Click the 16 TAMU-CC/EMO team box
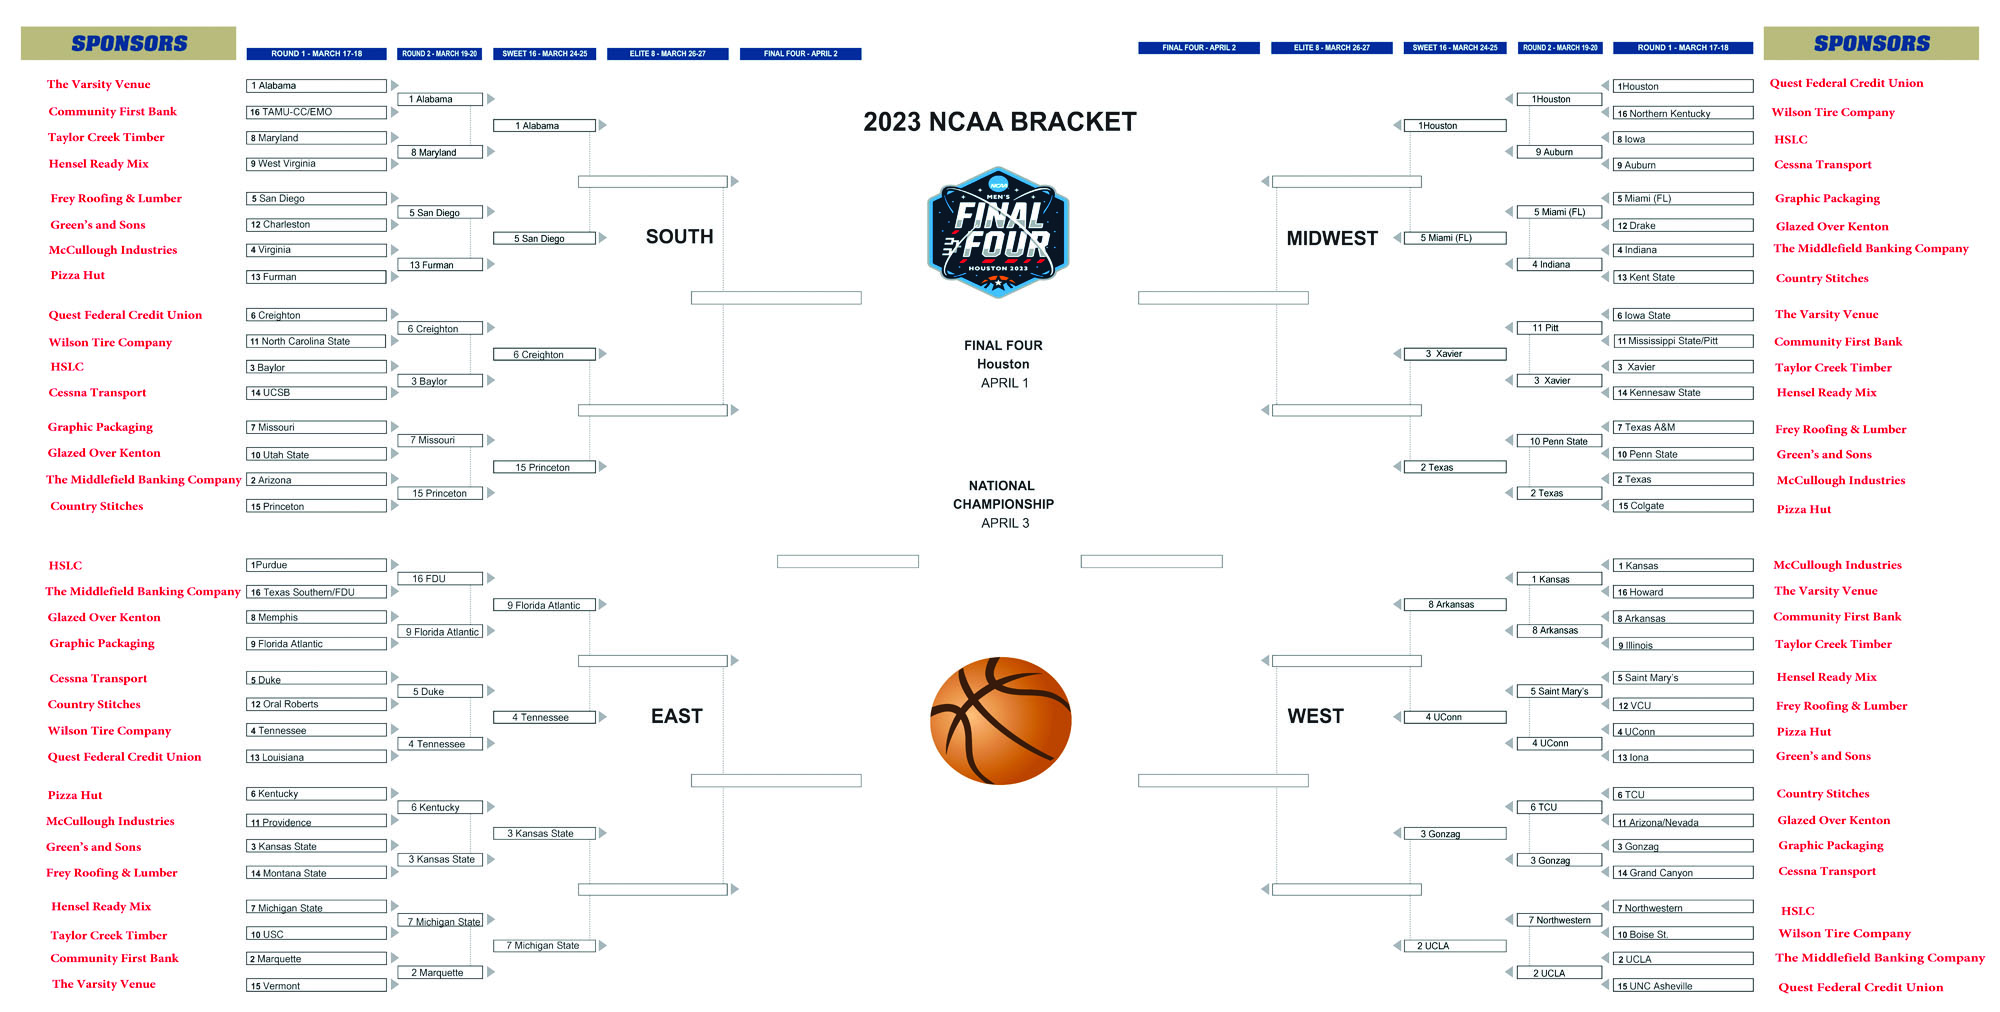Screen dimensions: 2000x1012 [x=316, y=112]
